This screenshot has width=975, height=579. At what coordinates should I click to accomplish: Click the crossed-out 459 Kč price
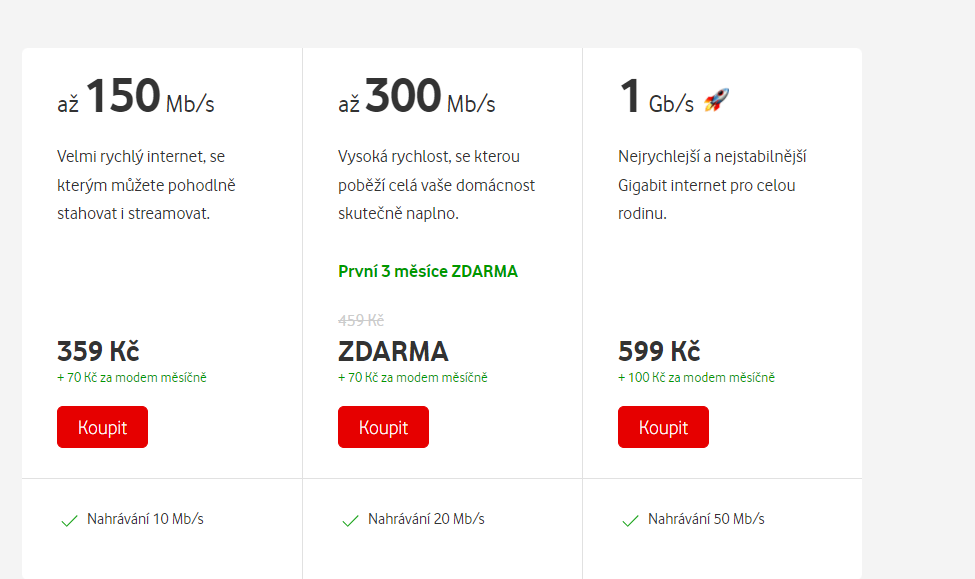click(x=361, y=320)
